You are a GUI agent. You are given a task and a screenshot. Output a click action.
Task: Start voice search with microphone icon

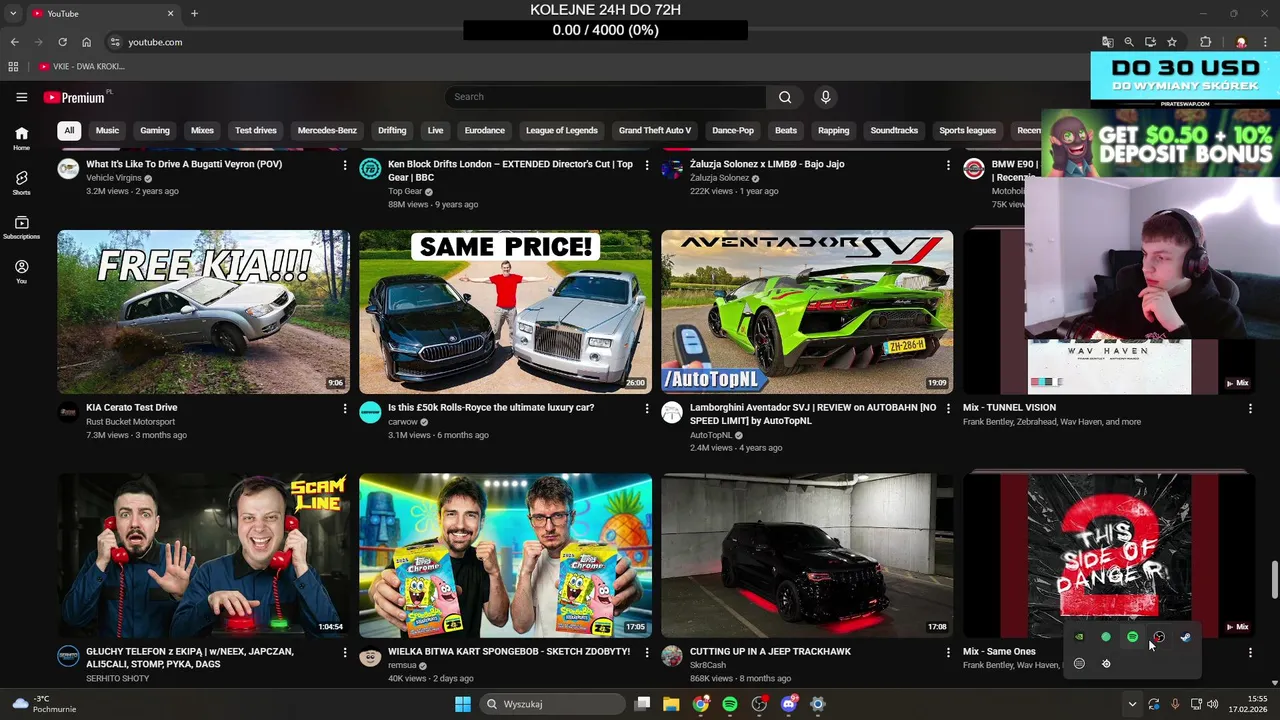pos(825,97)
